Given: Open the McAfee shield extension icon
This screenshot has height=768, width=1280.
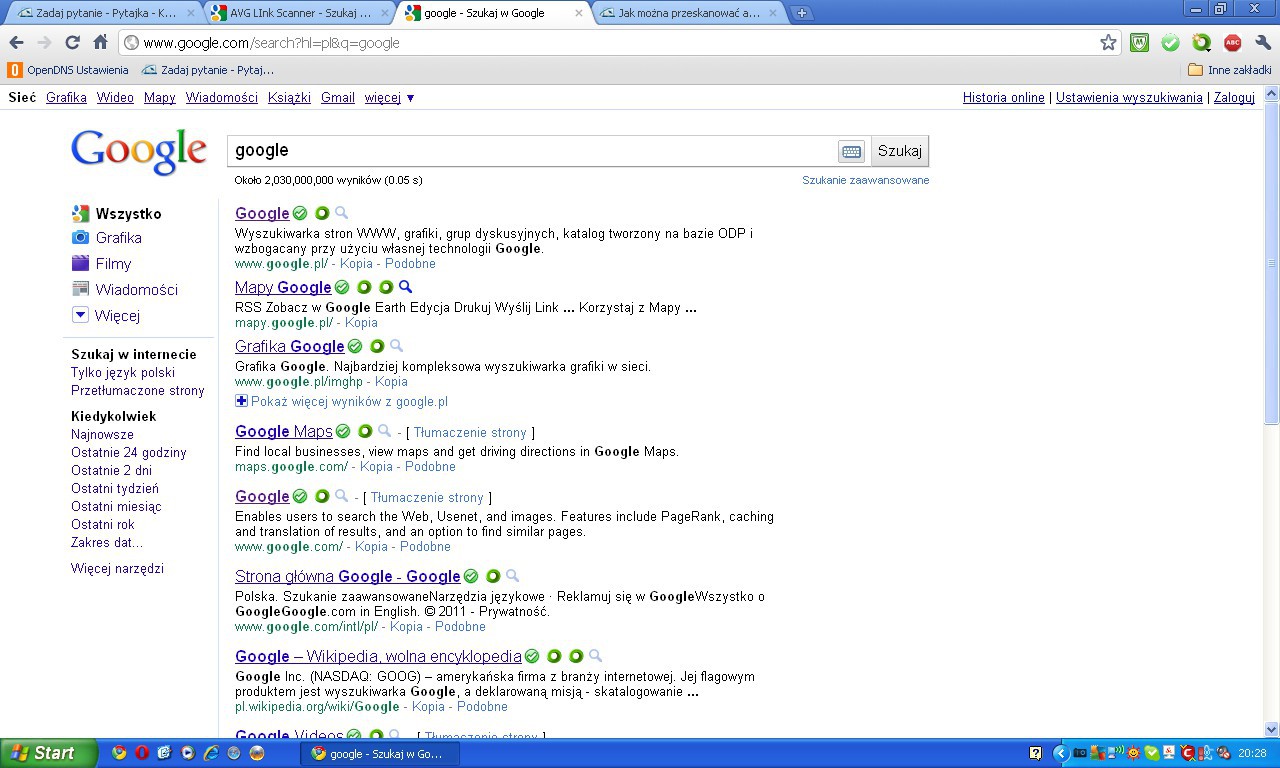Looking at the screenshot, I should 1139,43.
